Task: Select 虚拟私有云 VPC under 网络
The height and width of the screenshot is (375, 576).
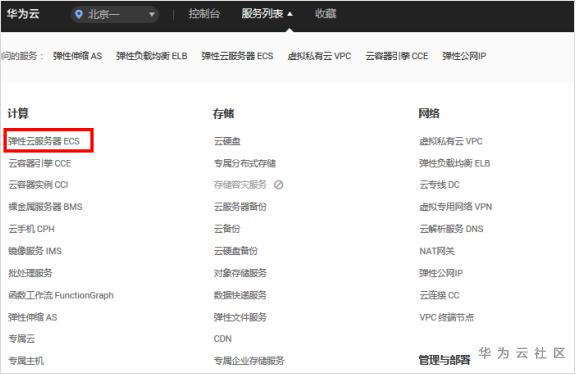Action: [451, 141]
